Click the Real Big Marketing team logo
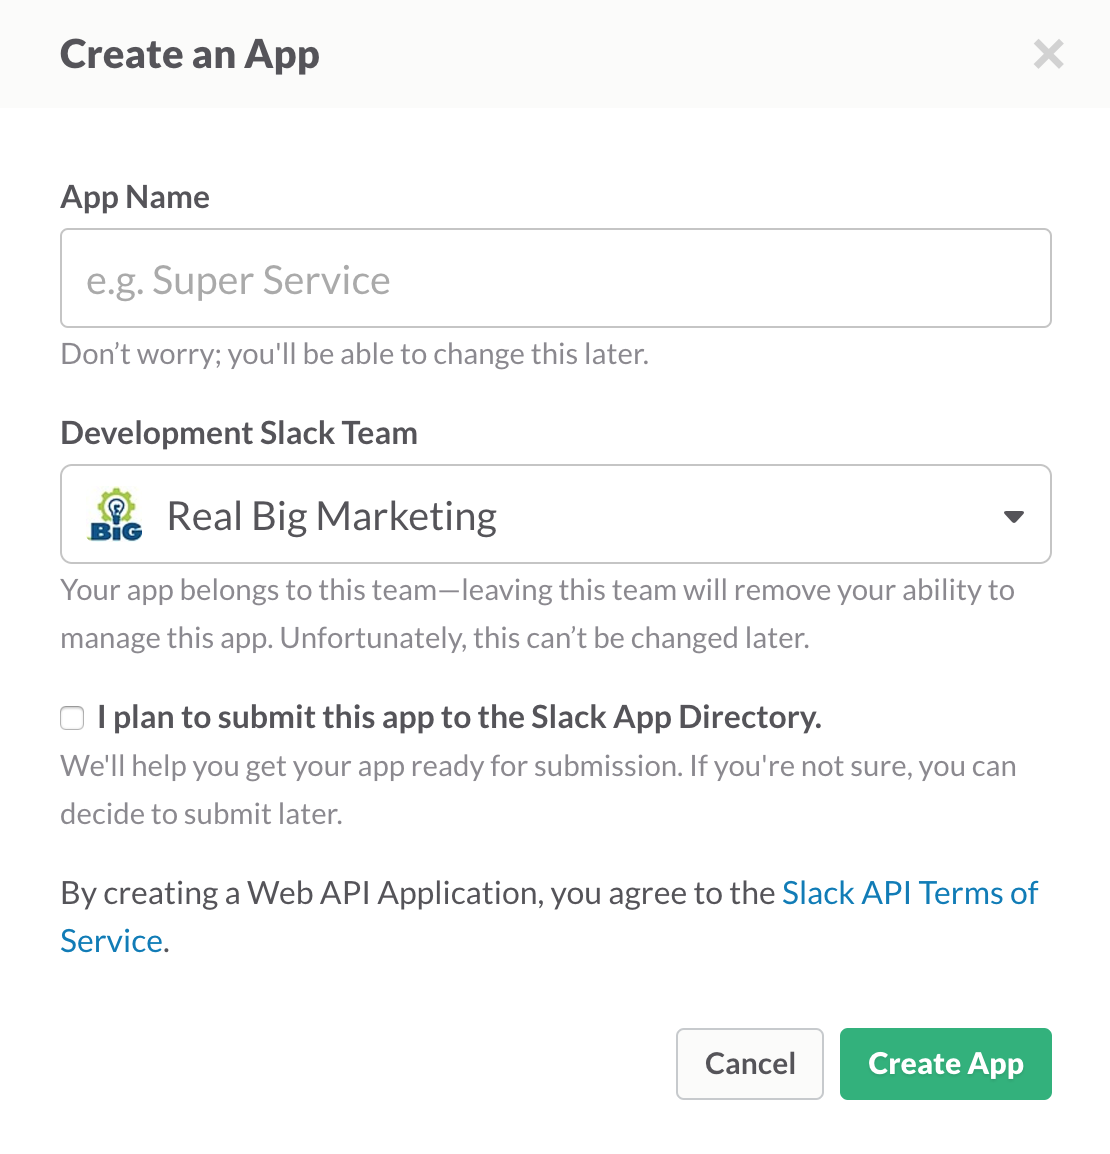 tap(116, 514)
